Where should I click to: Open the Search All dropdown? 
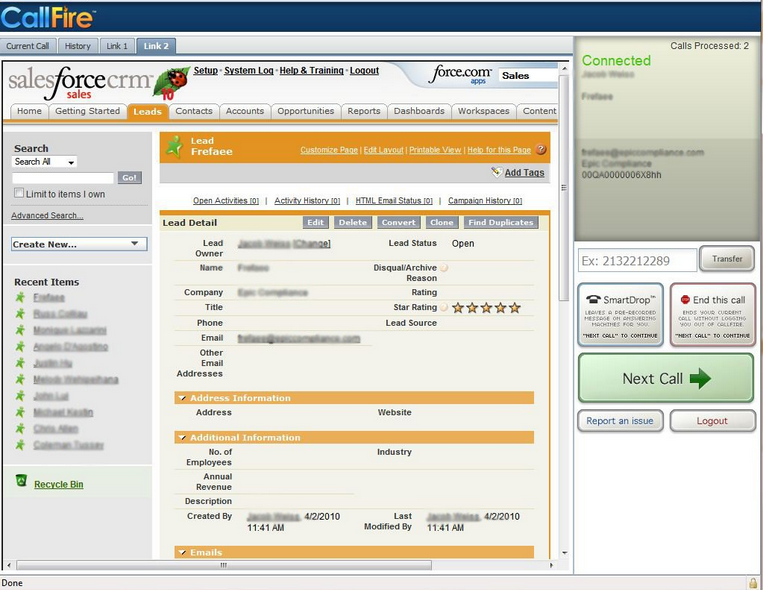pyautogui.click(x=44, y=162)
